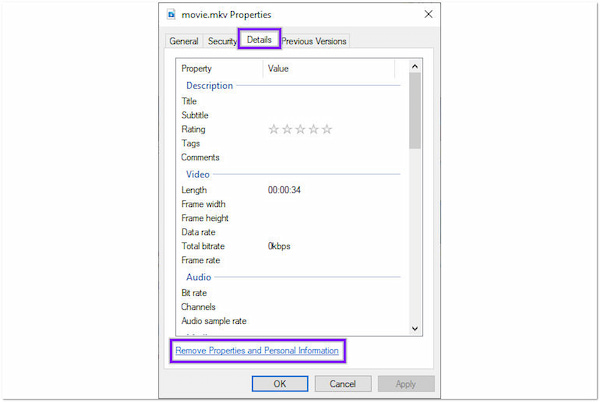The image size is (600, 402).
Task: Select the Data rate property
Action: click(x=198, y=232)
